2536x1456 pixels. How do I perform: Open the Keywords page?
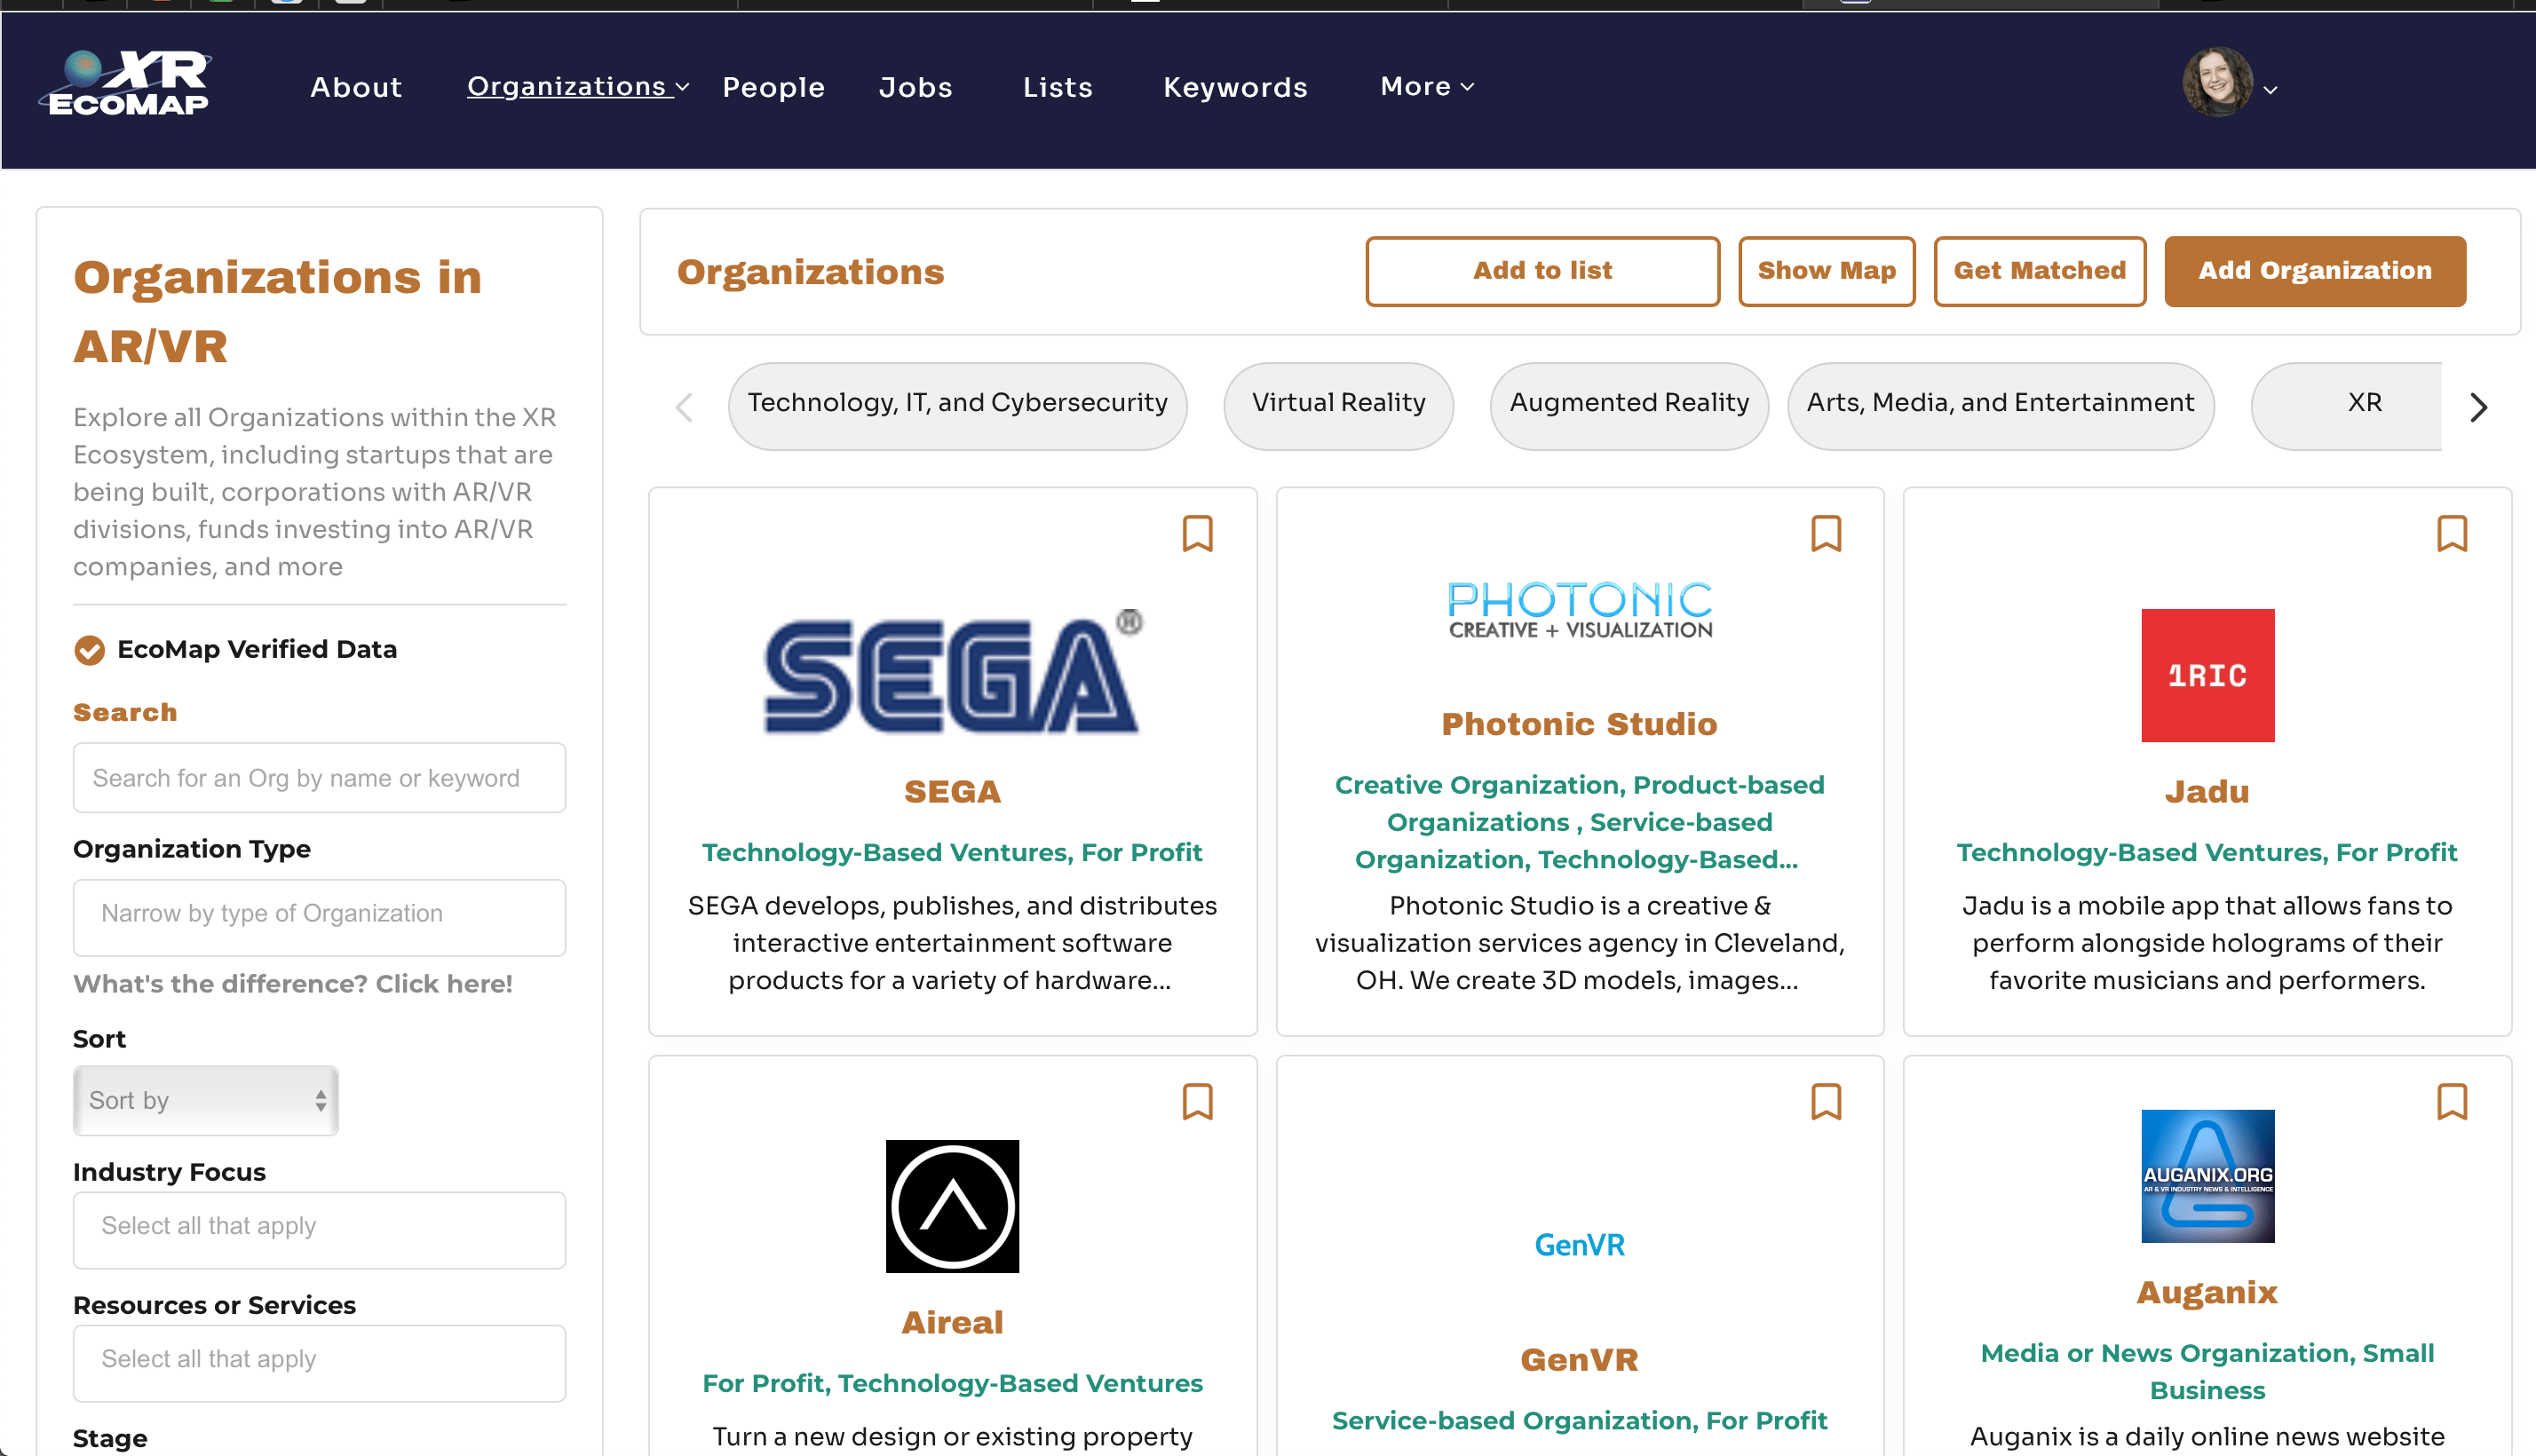(1235, 87)
